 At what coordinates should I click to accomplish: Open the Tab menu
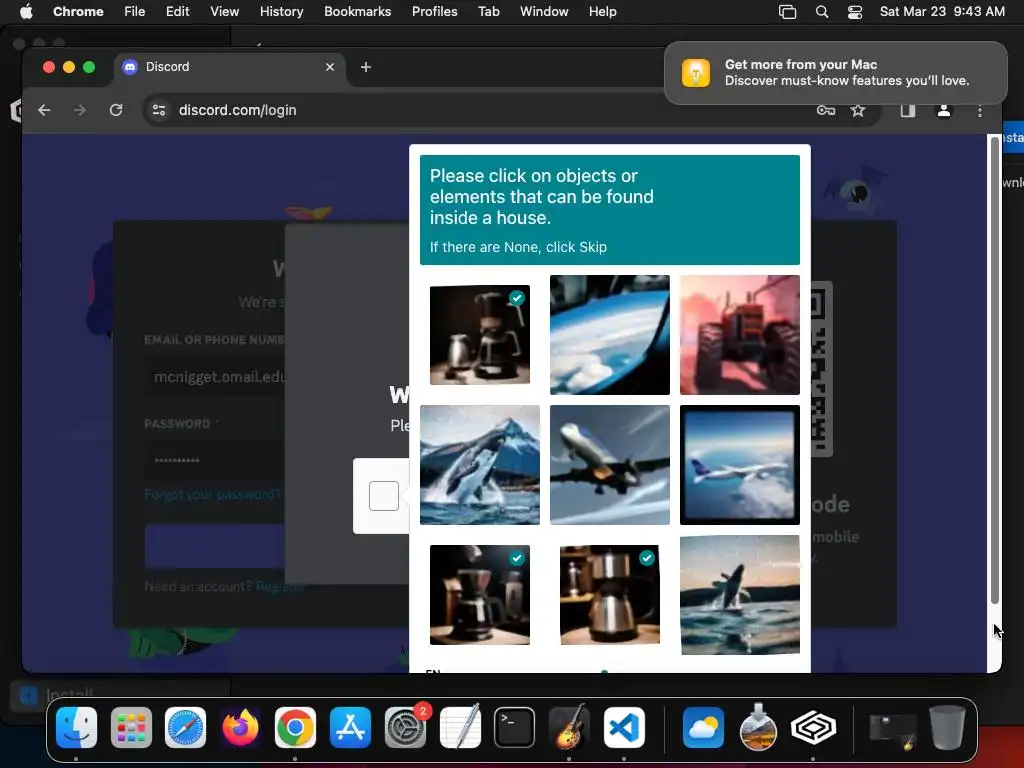(x=488, y=12)
